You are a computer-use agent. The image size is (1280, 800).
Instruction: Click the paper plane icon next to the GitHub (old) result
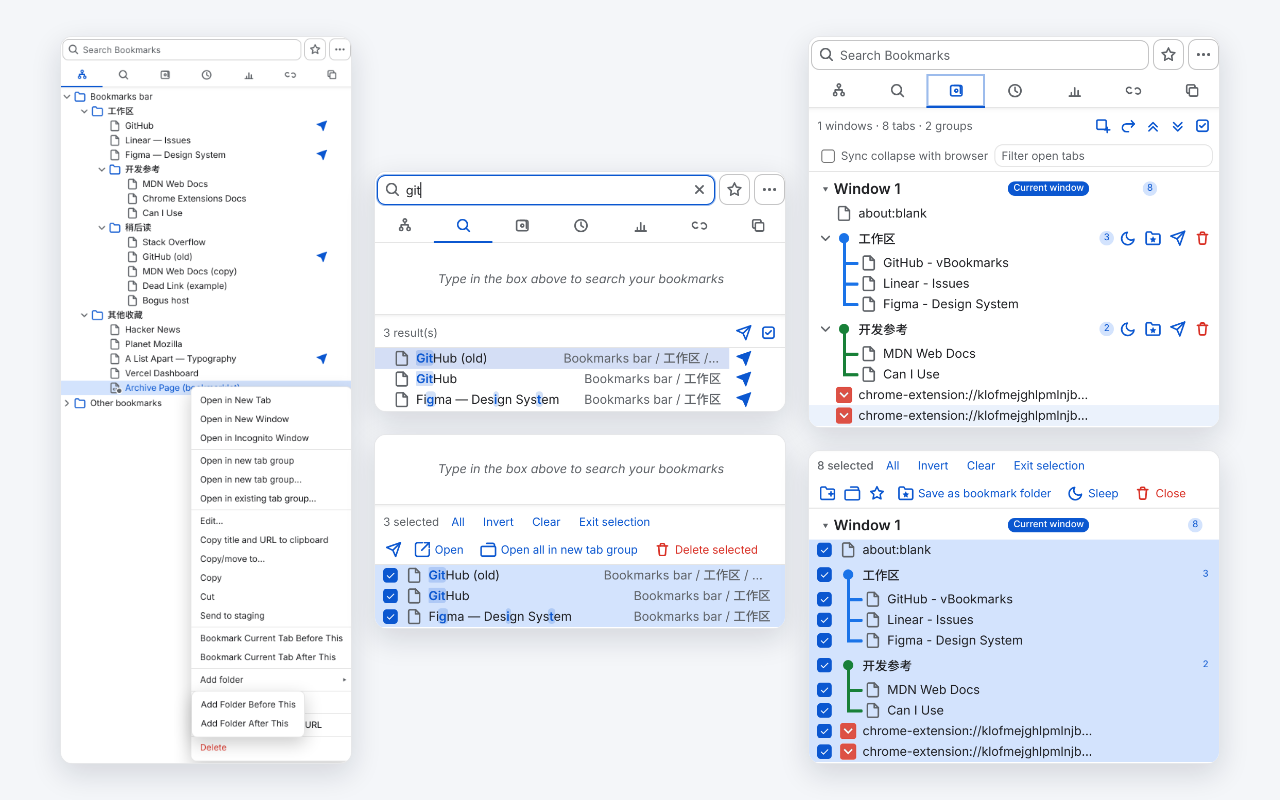(x=743, y=358)
